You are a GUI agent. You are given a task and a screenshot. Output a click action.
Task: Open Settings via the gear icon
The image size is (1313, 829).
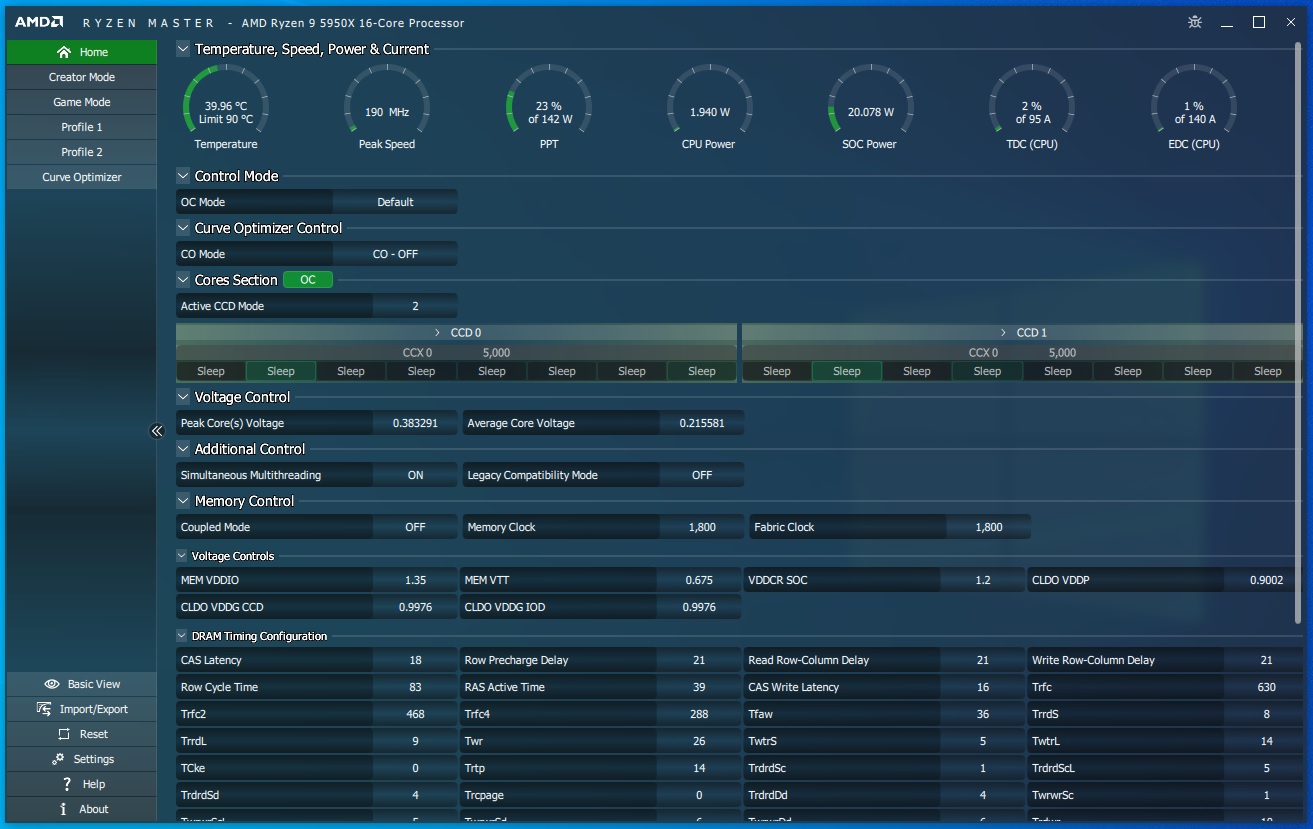[x=59, y=759]
